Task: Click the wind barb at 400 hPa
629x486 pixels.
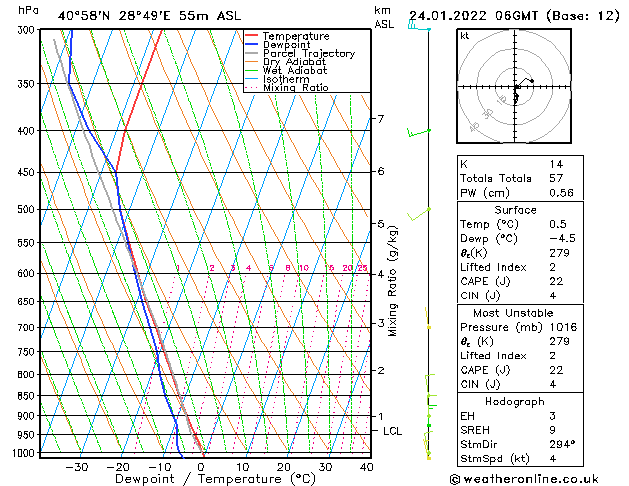Action: point(418,132)
